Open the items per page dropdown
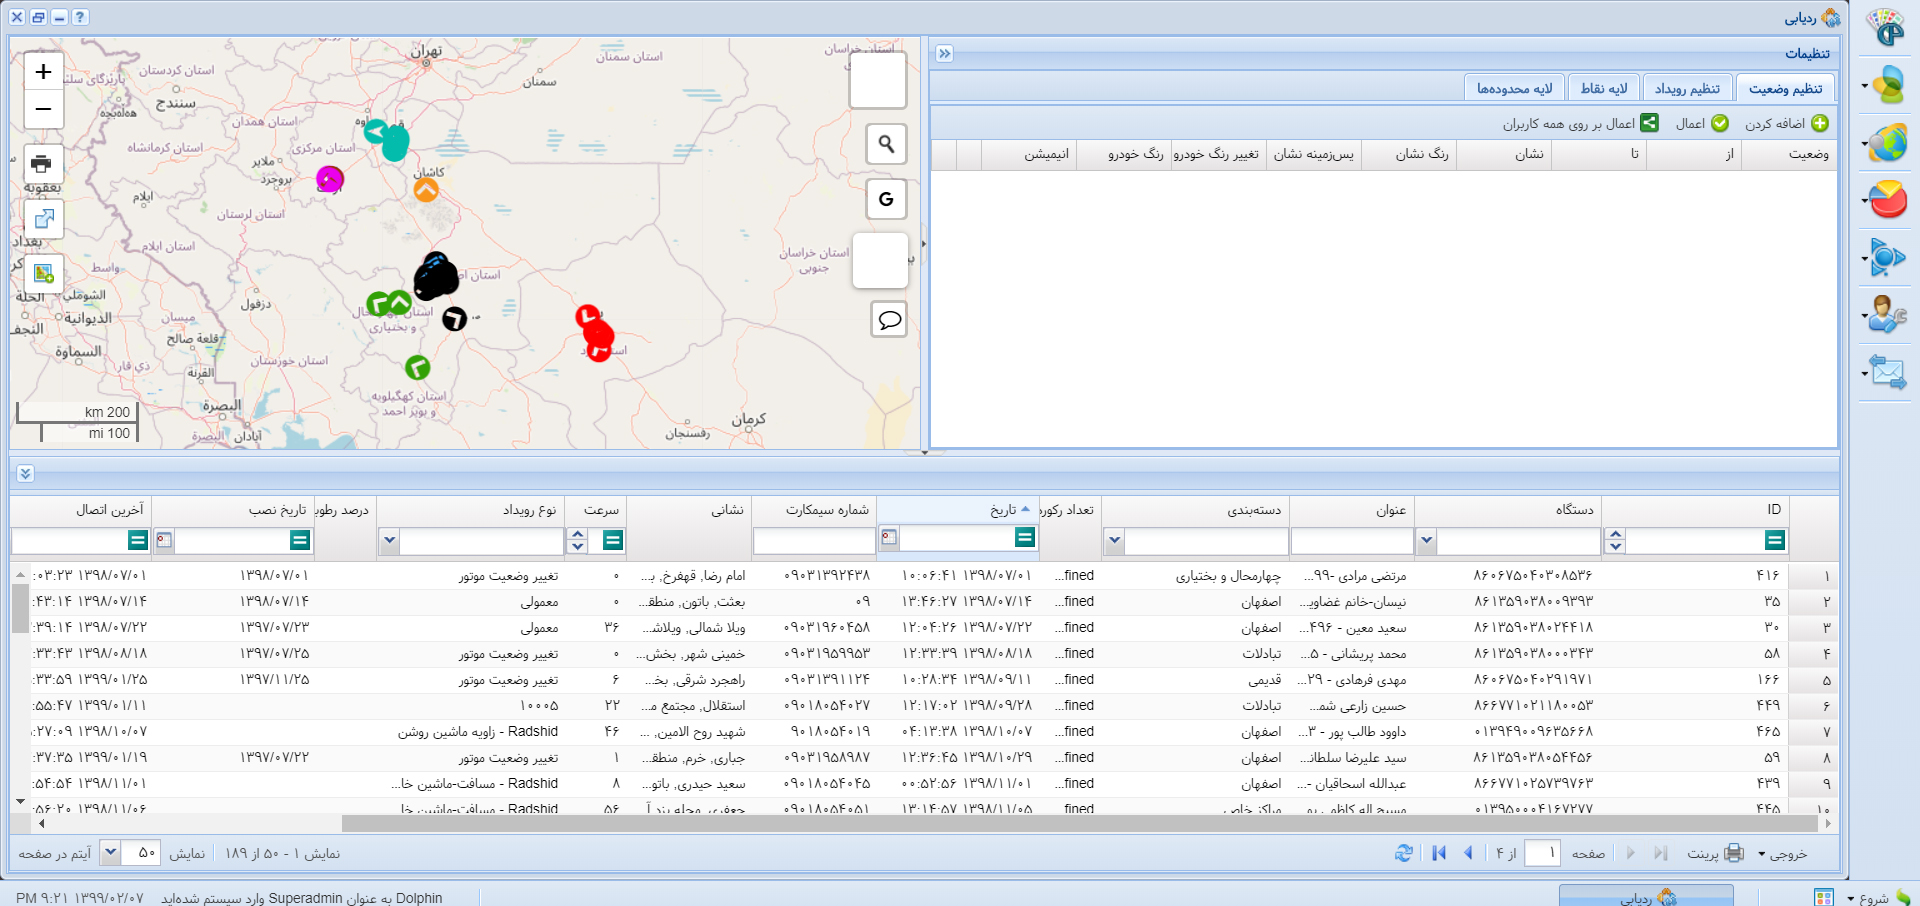This screenshot has height=906, width=1920. [x=111, y=853]
